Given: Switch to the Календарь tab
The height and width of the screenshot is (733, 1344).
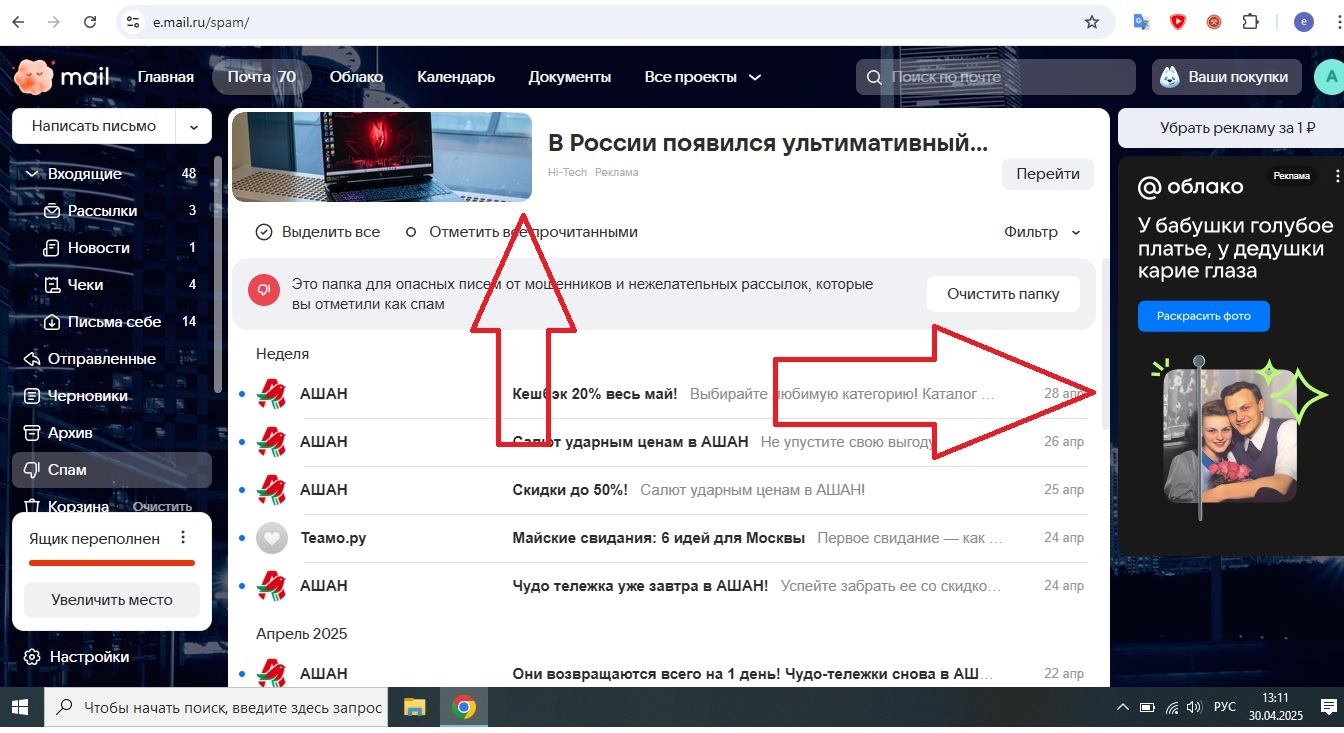Looking at the screenshot, I should tap(455, 77).
